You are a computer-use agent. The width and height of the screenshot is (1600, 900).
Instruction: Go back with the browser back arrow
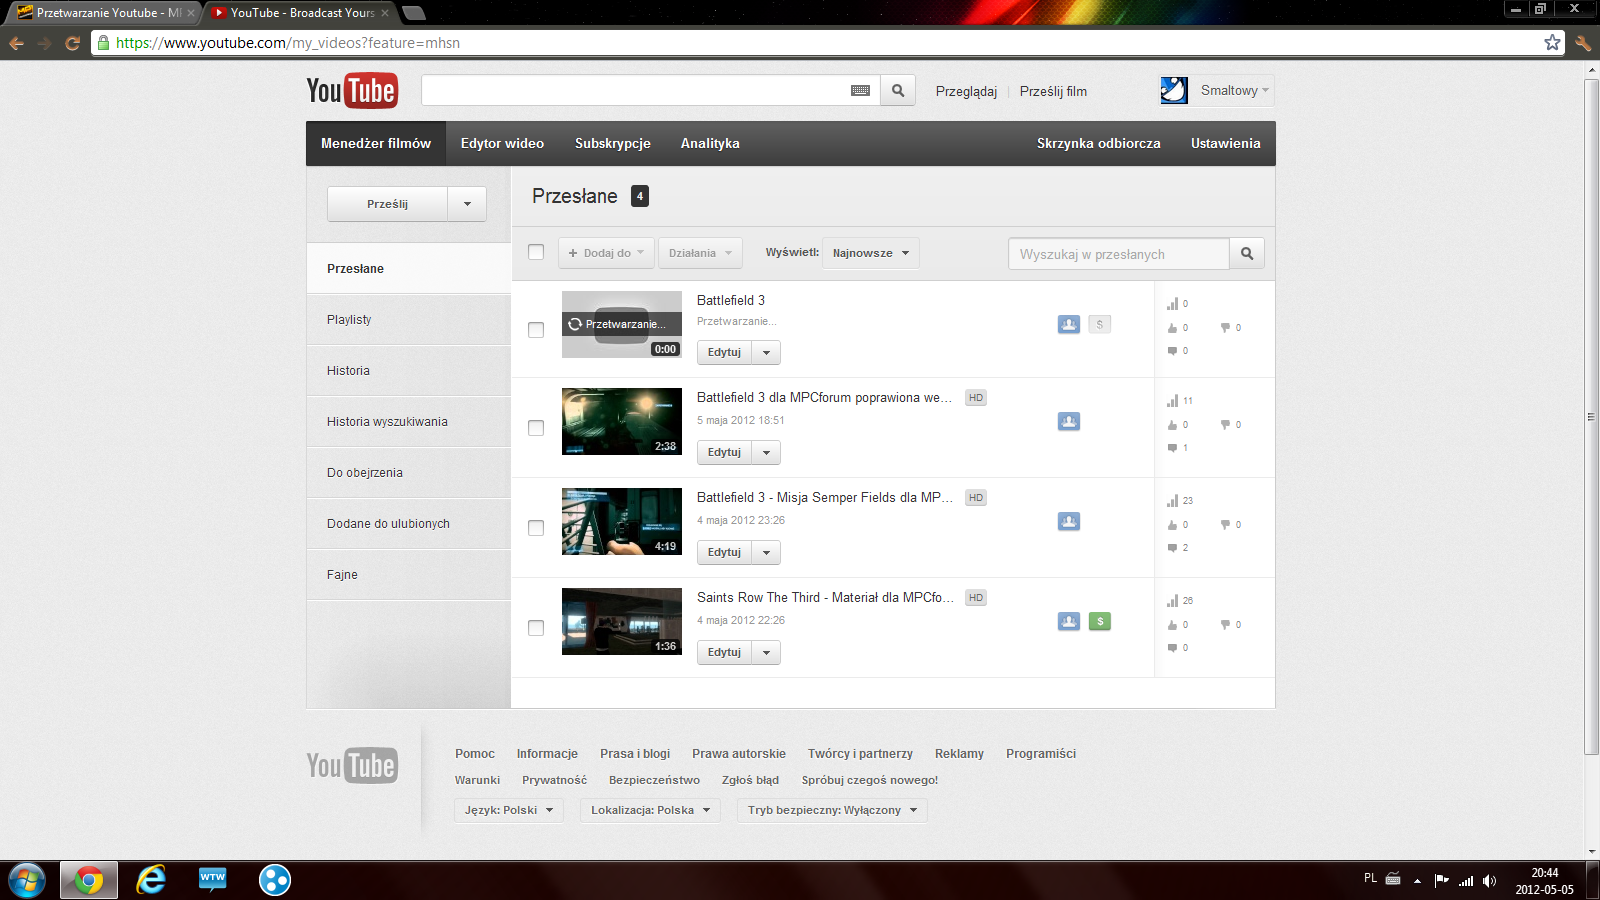pos(16,43)
